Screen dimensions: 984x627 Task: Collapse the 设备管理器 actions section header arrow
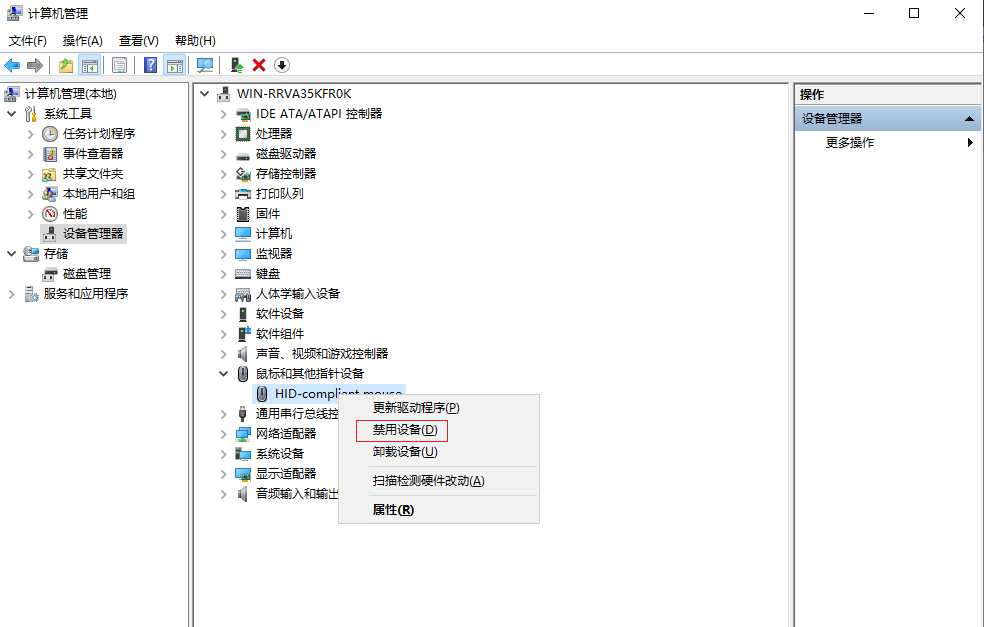coord(968,119)
